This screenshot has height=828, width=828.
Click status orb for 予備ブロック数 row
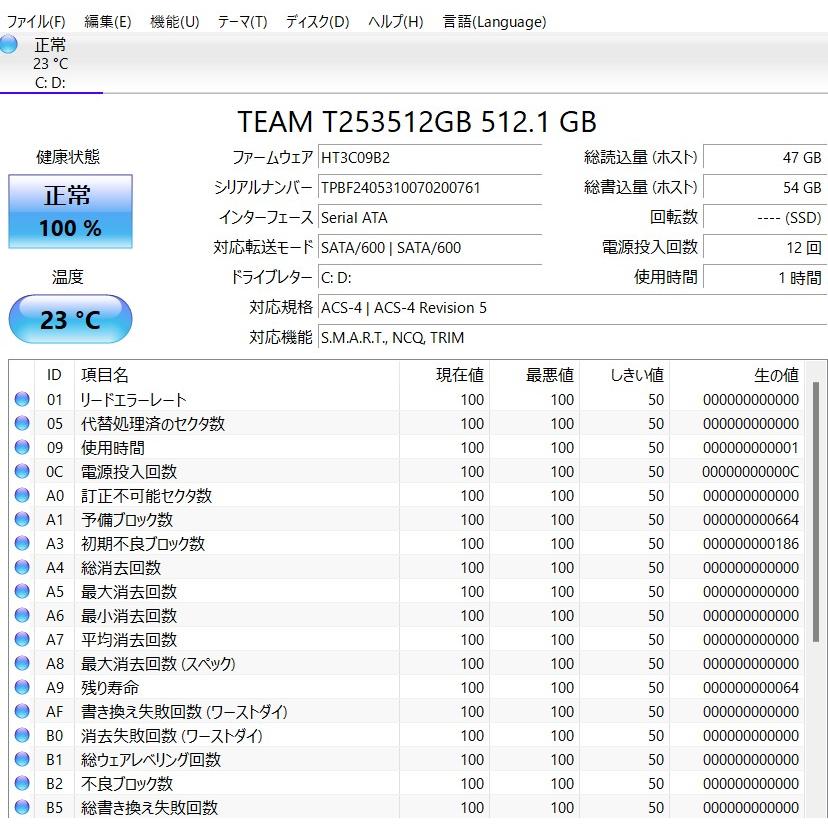22,520
